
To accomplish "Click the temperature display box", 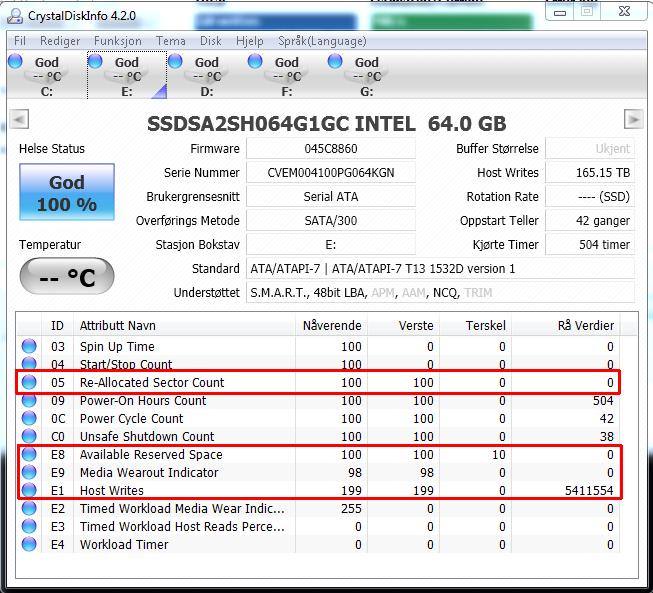I will 67,276.
